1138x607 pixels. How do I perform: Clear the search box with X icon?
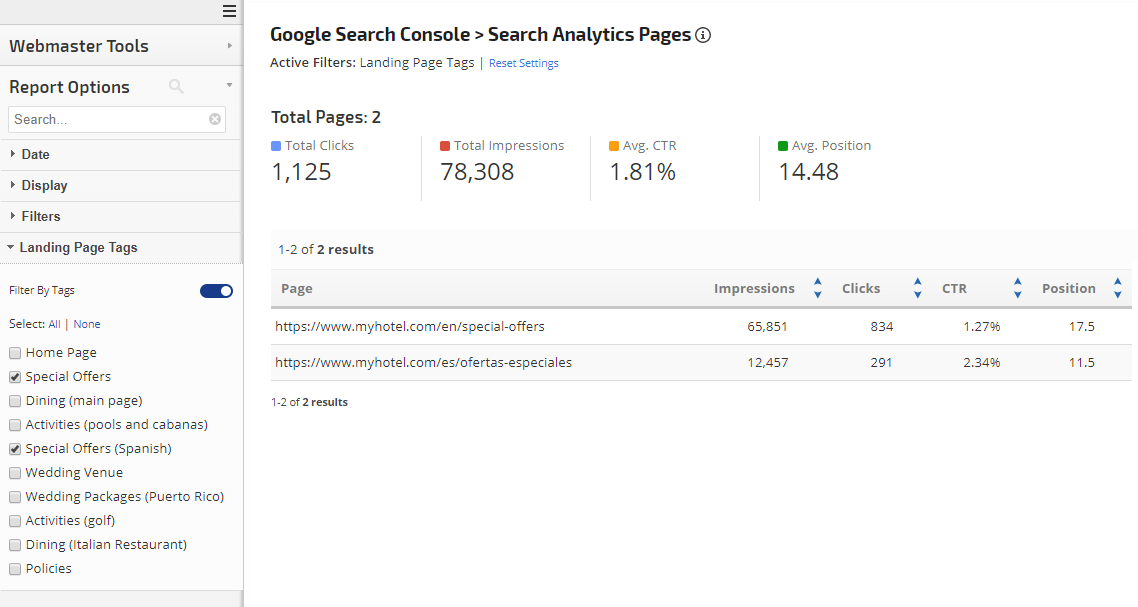(x=215, y=119)
